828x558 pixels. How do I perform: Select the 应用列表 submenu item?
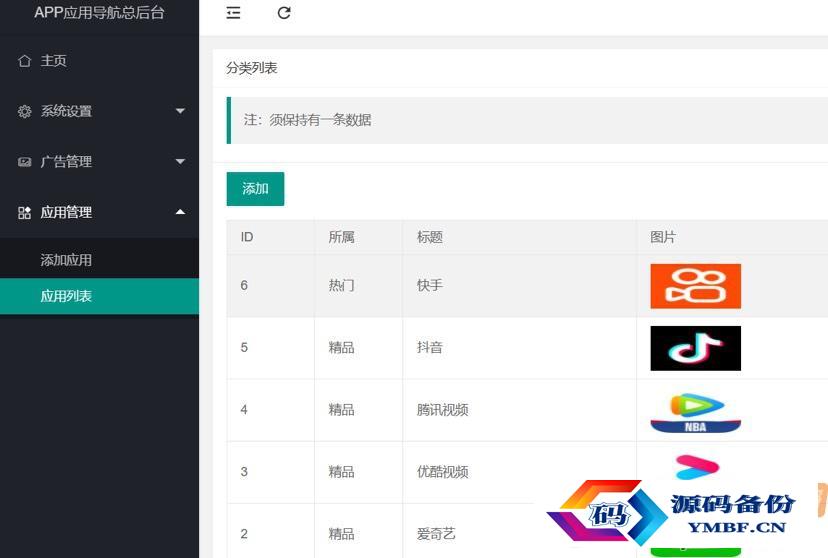click(x=99, y=296)
